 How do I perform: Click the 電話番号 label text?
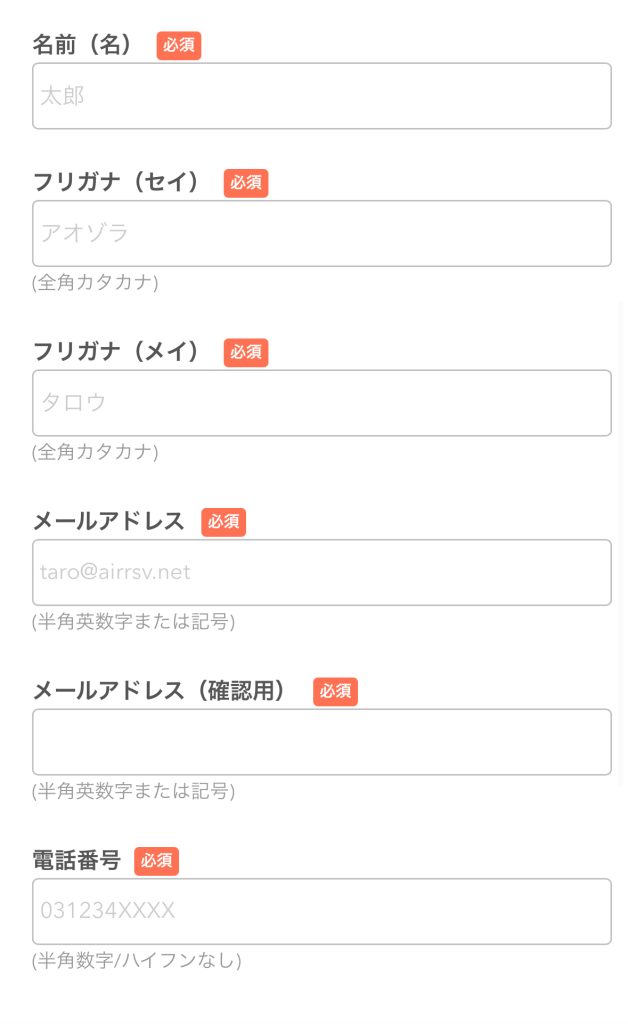pyautogui.click(x=77, y=860)
